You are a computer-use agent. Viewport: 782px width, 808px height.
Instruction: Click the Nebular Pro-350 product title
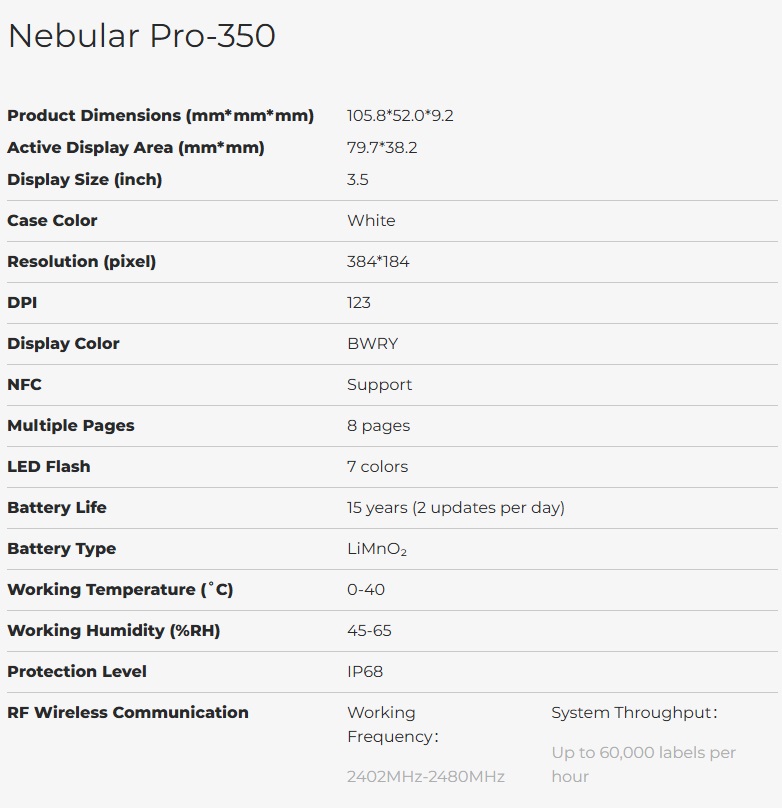pyautogui.click(x=141, y=36)
